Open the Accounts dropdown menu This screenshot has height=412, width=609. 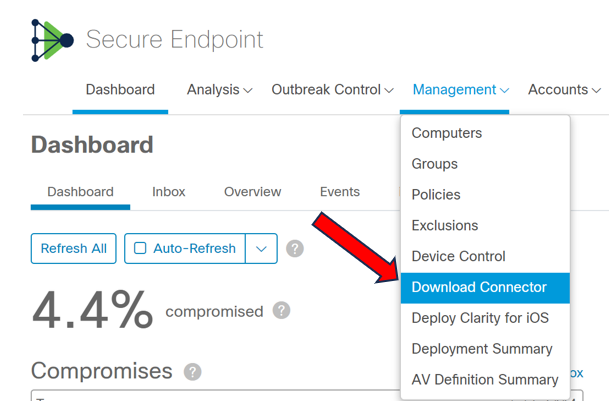pos(563,90)
